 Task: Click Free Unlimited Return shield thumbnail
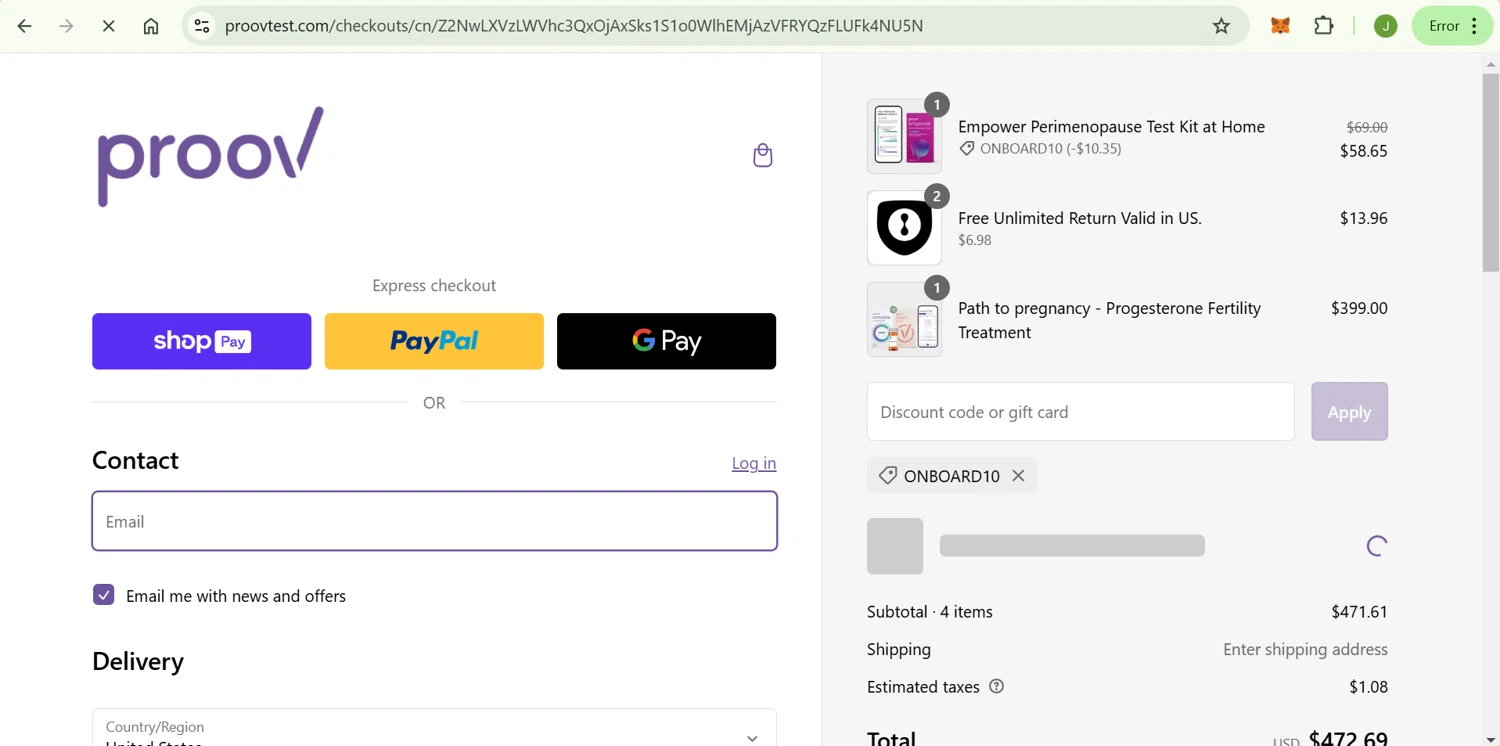pyautogui.click(x=904, y=228)
